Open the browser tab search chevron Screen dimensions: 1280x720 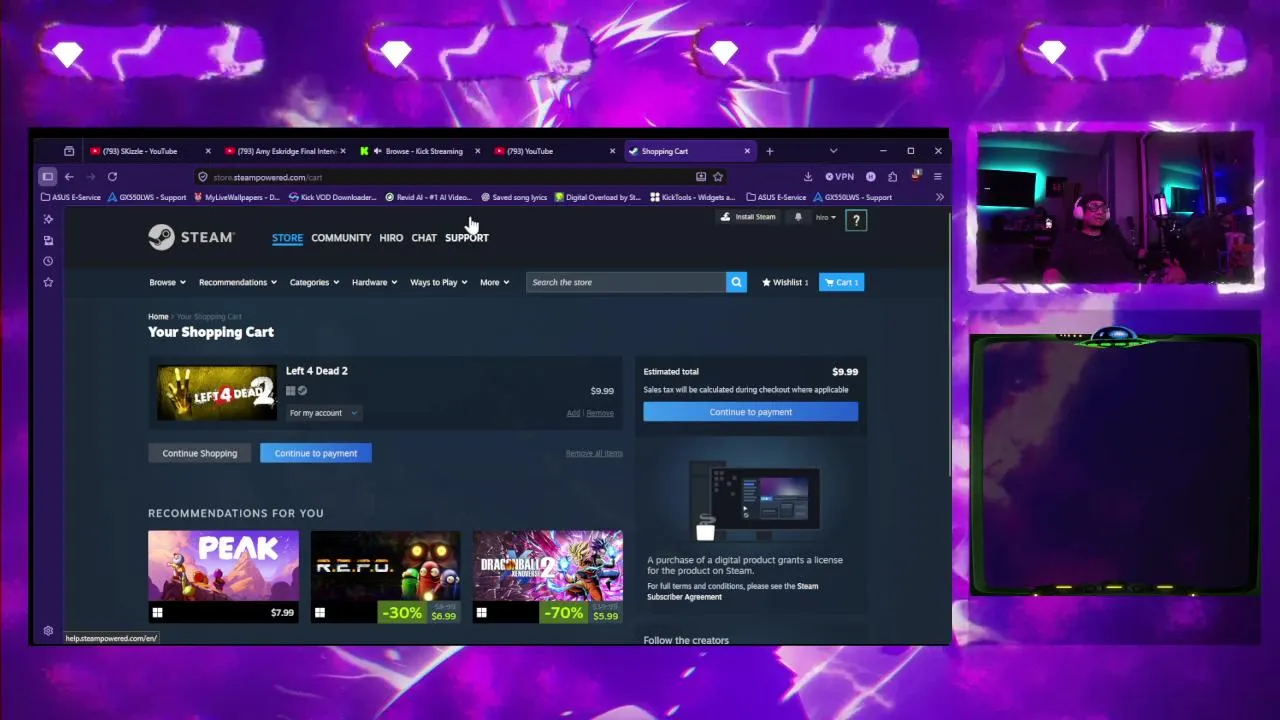(833, 151)
